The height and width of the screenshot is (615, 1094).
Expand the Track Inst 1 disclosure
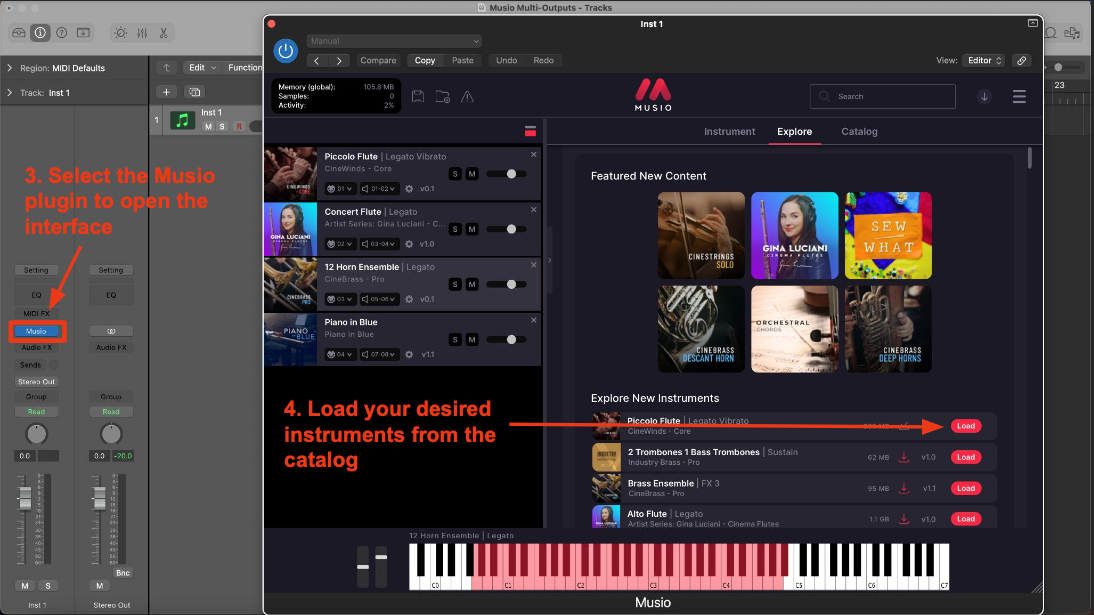(10, 92)
